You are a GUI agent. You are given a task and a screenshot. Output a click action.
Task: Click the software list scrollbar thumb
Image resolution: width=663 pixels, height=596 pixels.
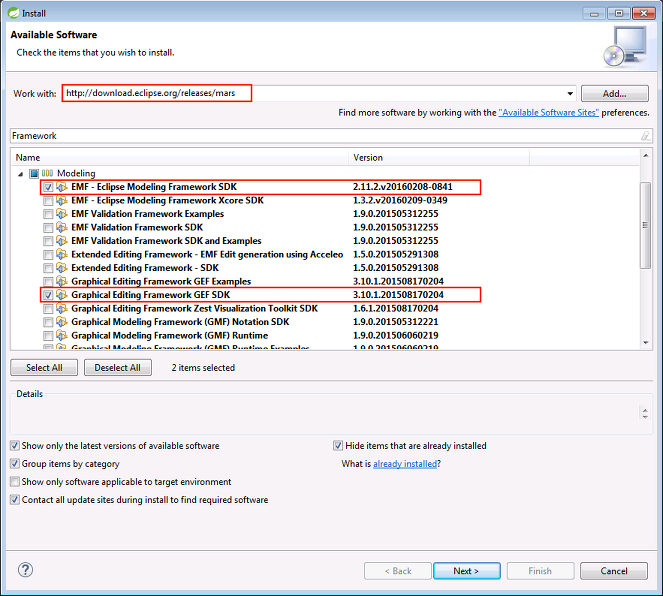[x=646, y=225]
